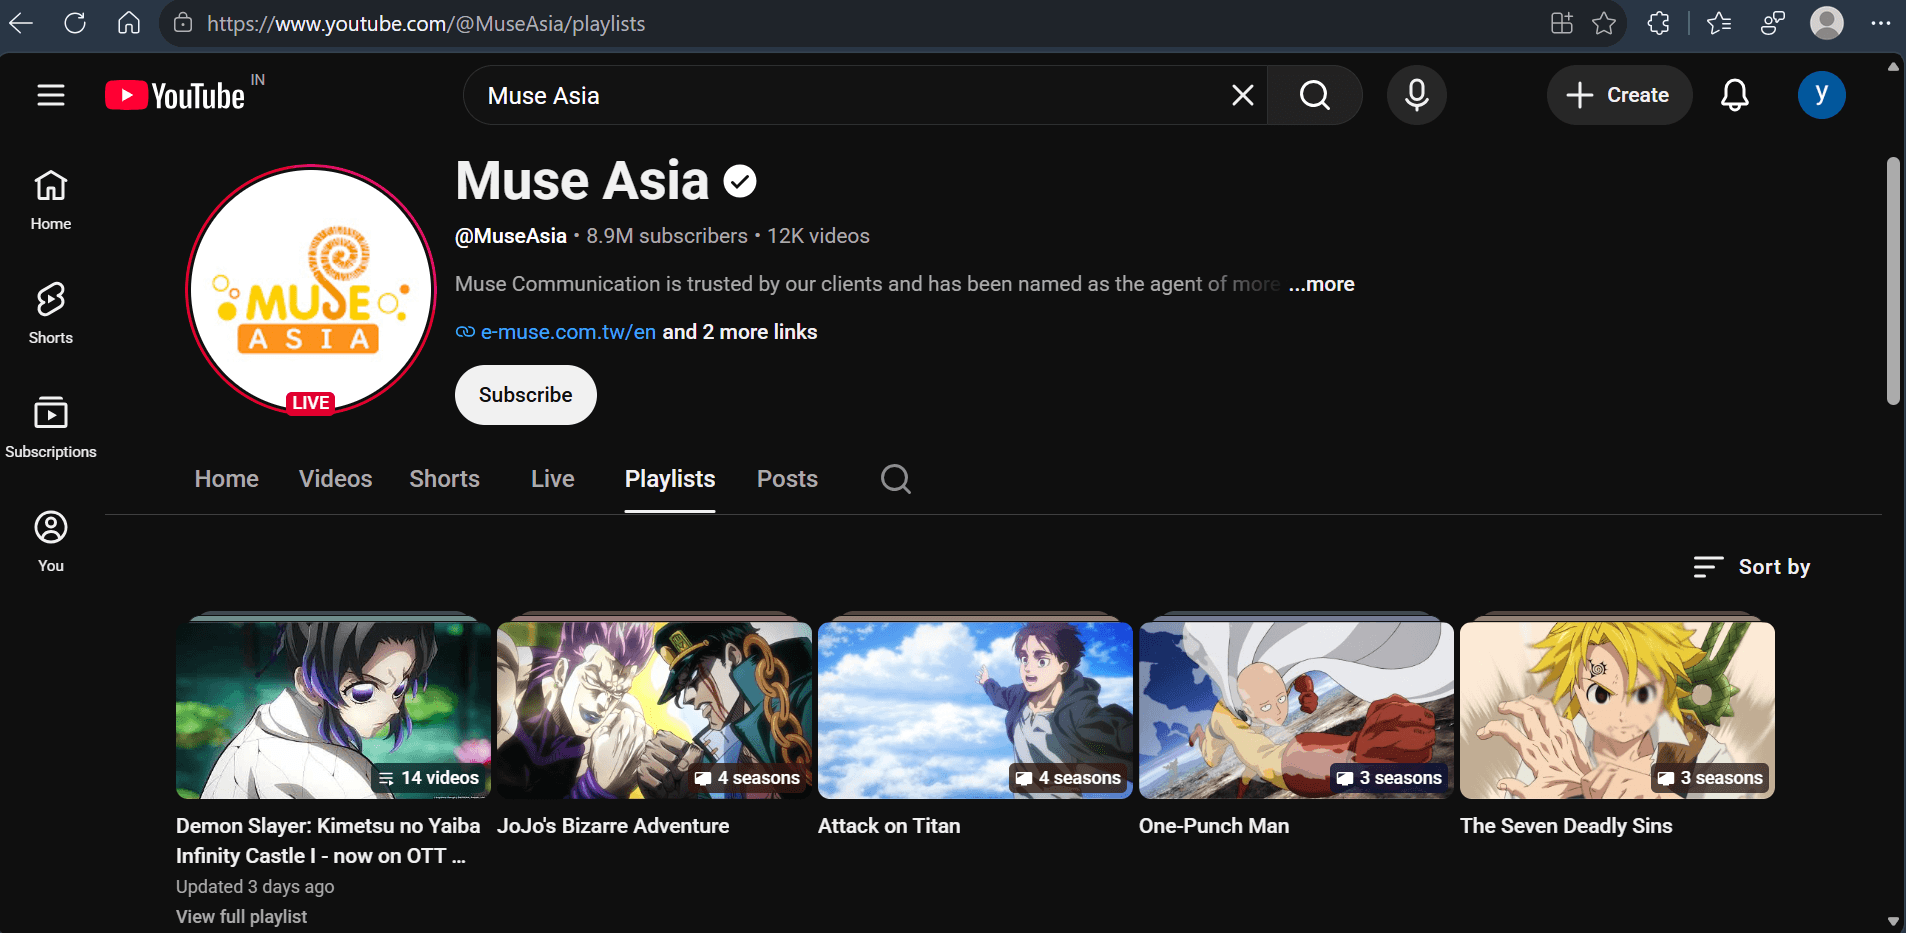Open the browser home page icon
Image resolution: width=1906 pixels, height=933 pixels.
tap(129, 23)
